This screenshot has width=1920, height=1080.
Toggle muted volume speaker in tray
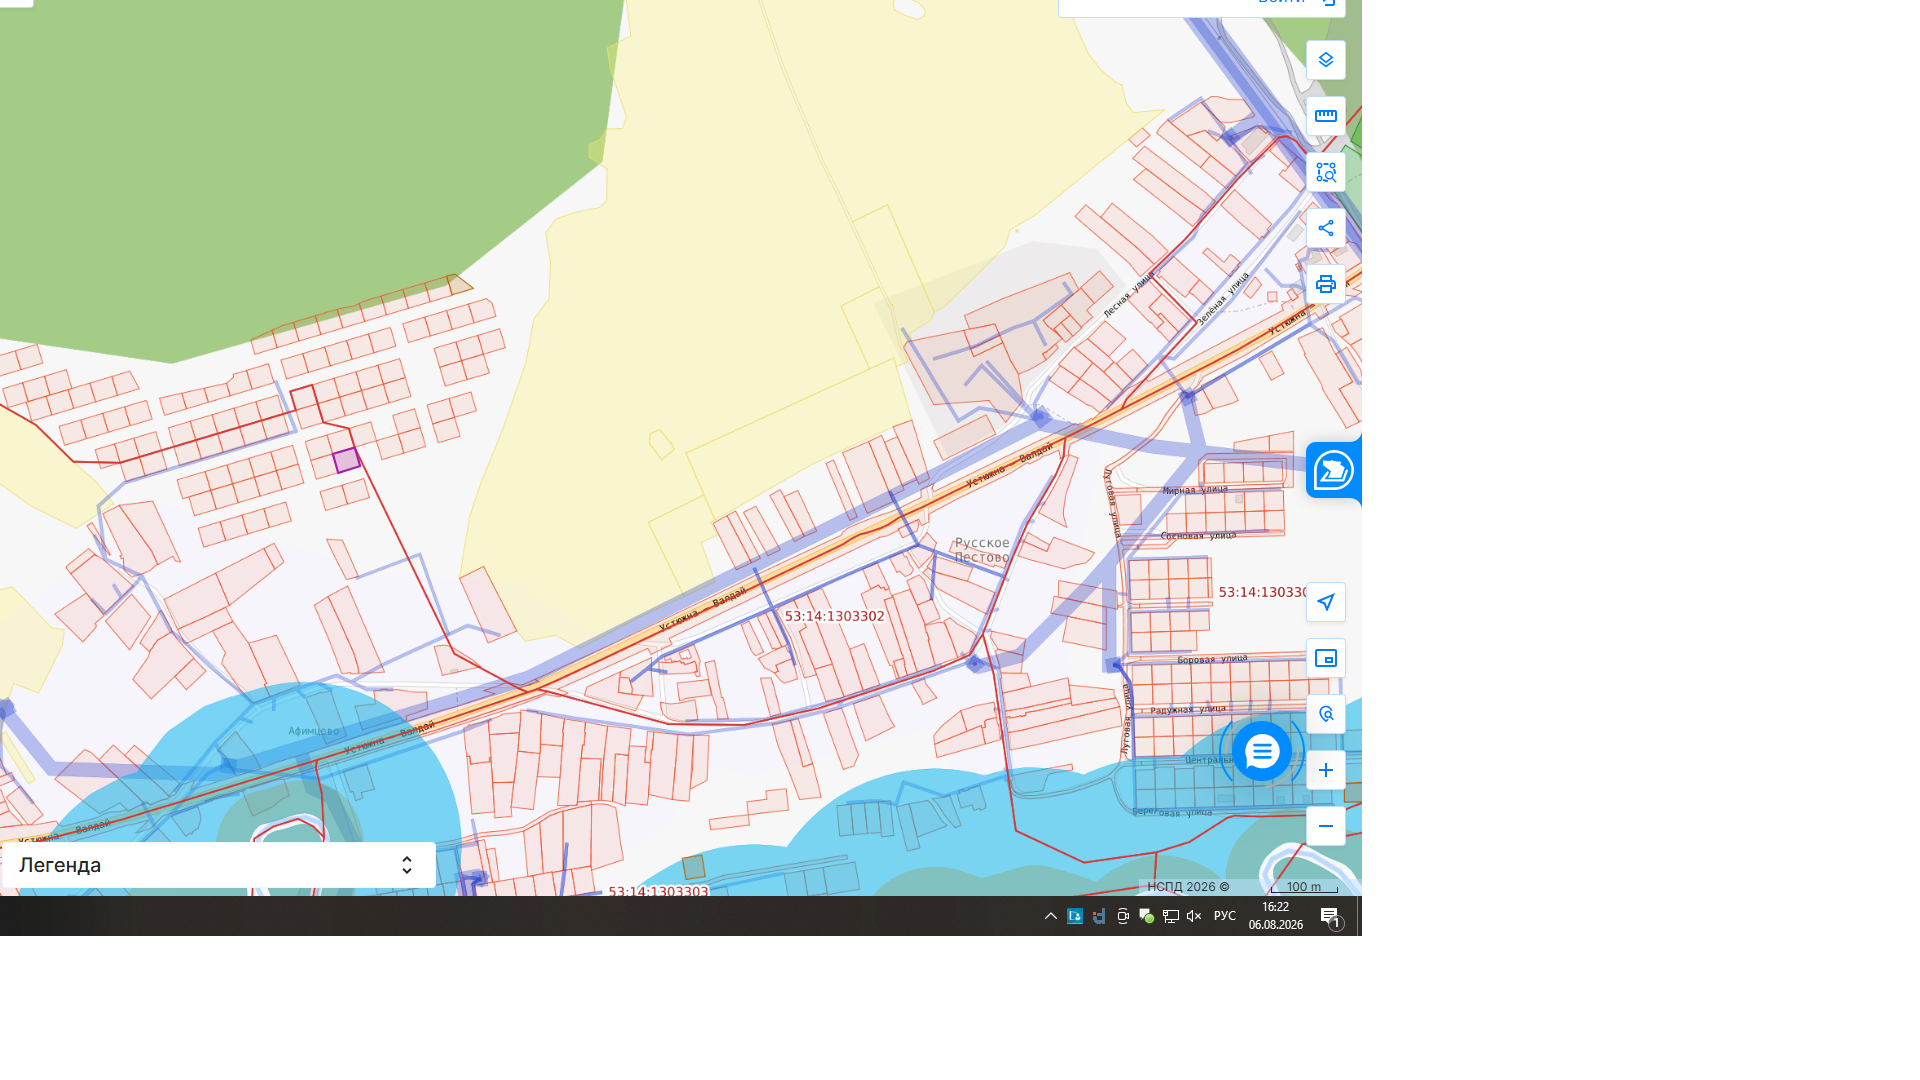[1194, 916]
